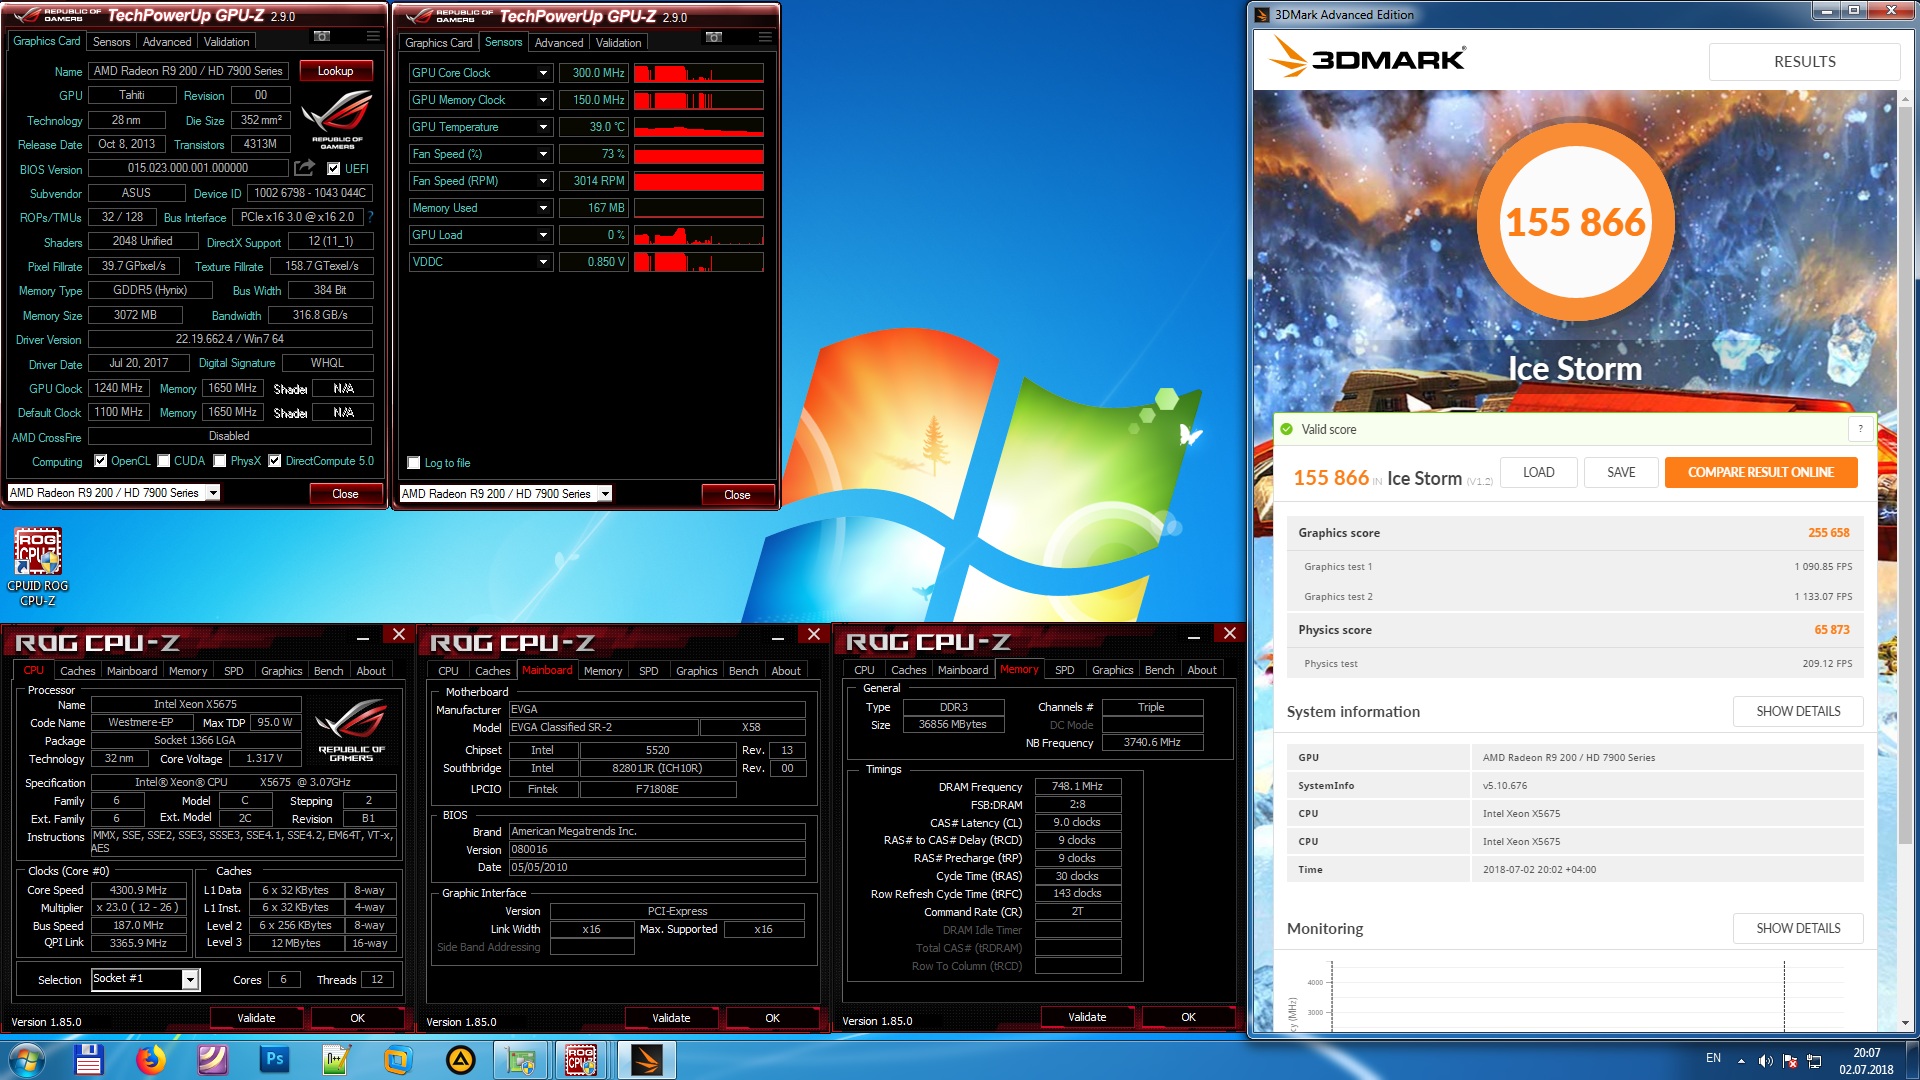This screenshot has height=1080, width=1920.
Task: Open the floppy disk app in taskbar
Action: click(x=89, y=1060)
